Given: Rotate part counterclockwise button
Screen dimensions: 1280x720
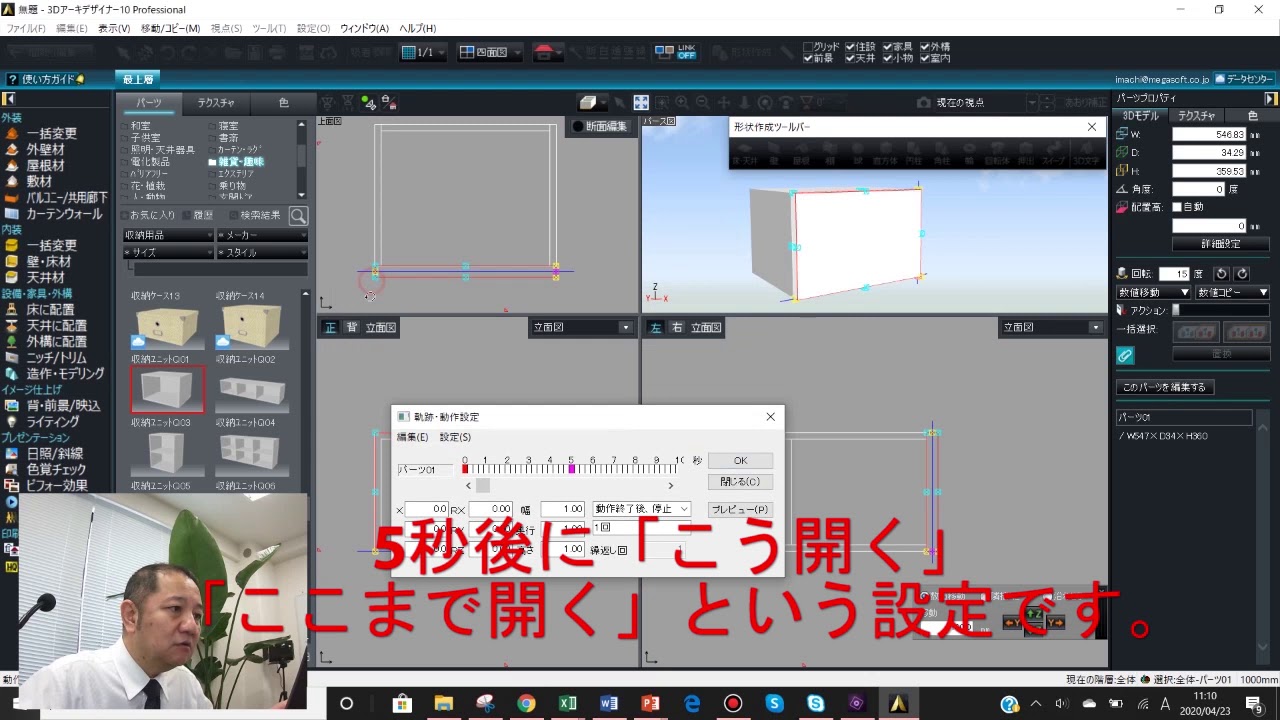Looking at the screenshot, I should 1221,274.
